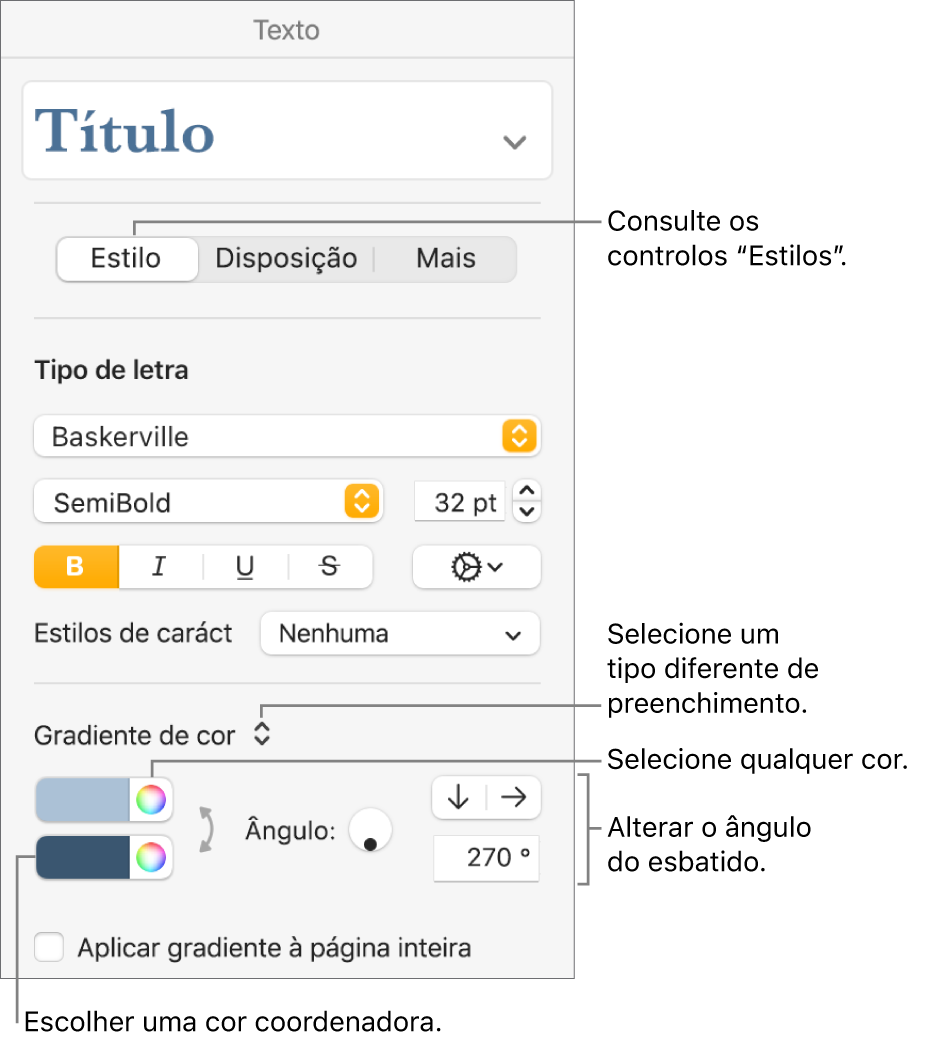This screenshot has width=926, height=1048.
Task: Open the SemiBold typeface popup
Action: click(x=208, y=502)
